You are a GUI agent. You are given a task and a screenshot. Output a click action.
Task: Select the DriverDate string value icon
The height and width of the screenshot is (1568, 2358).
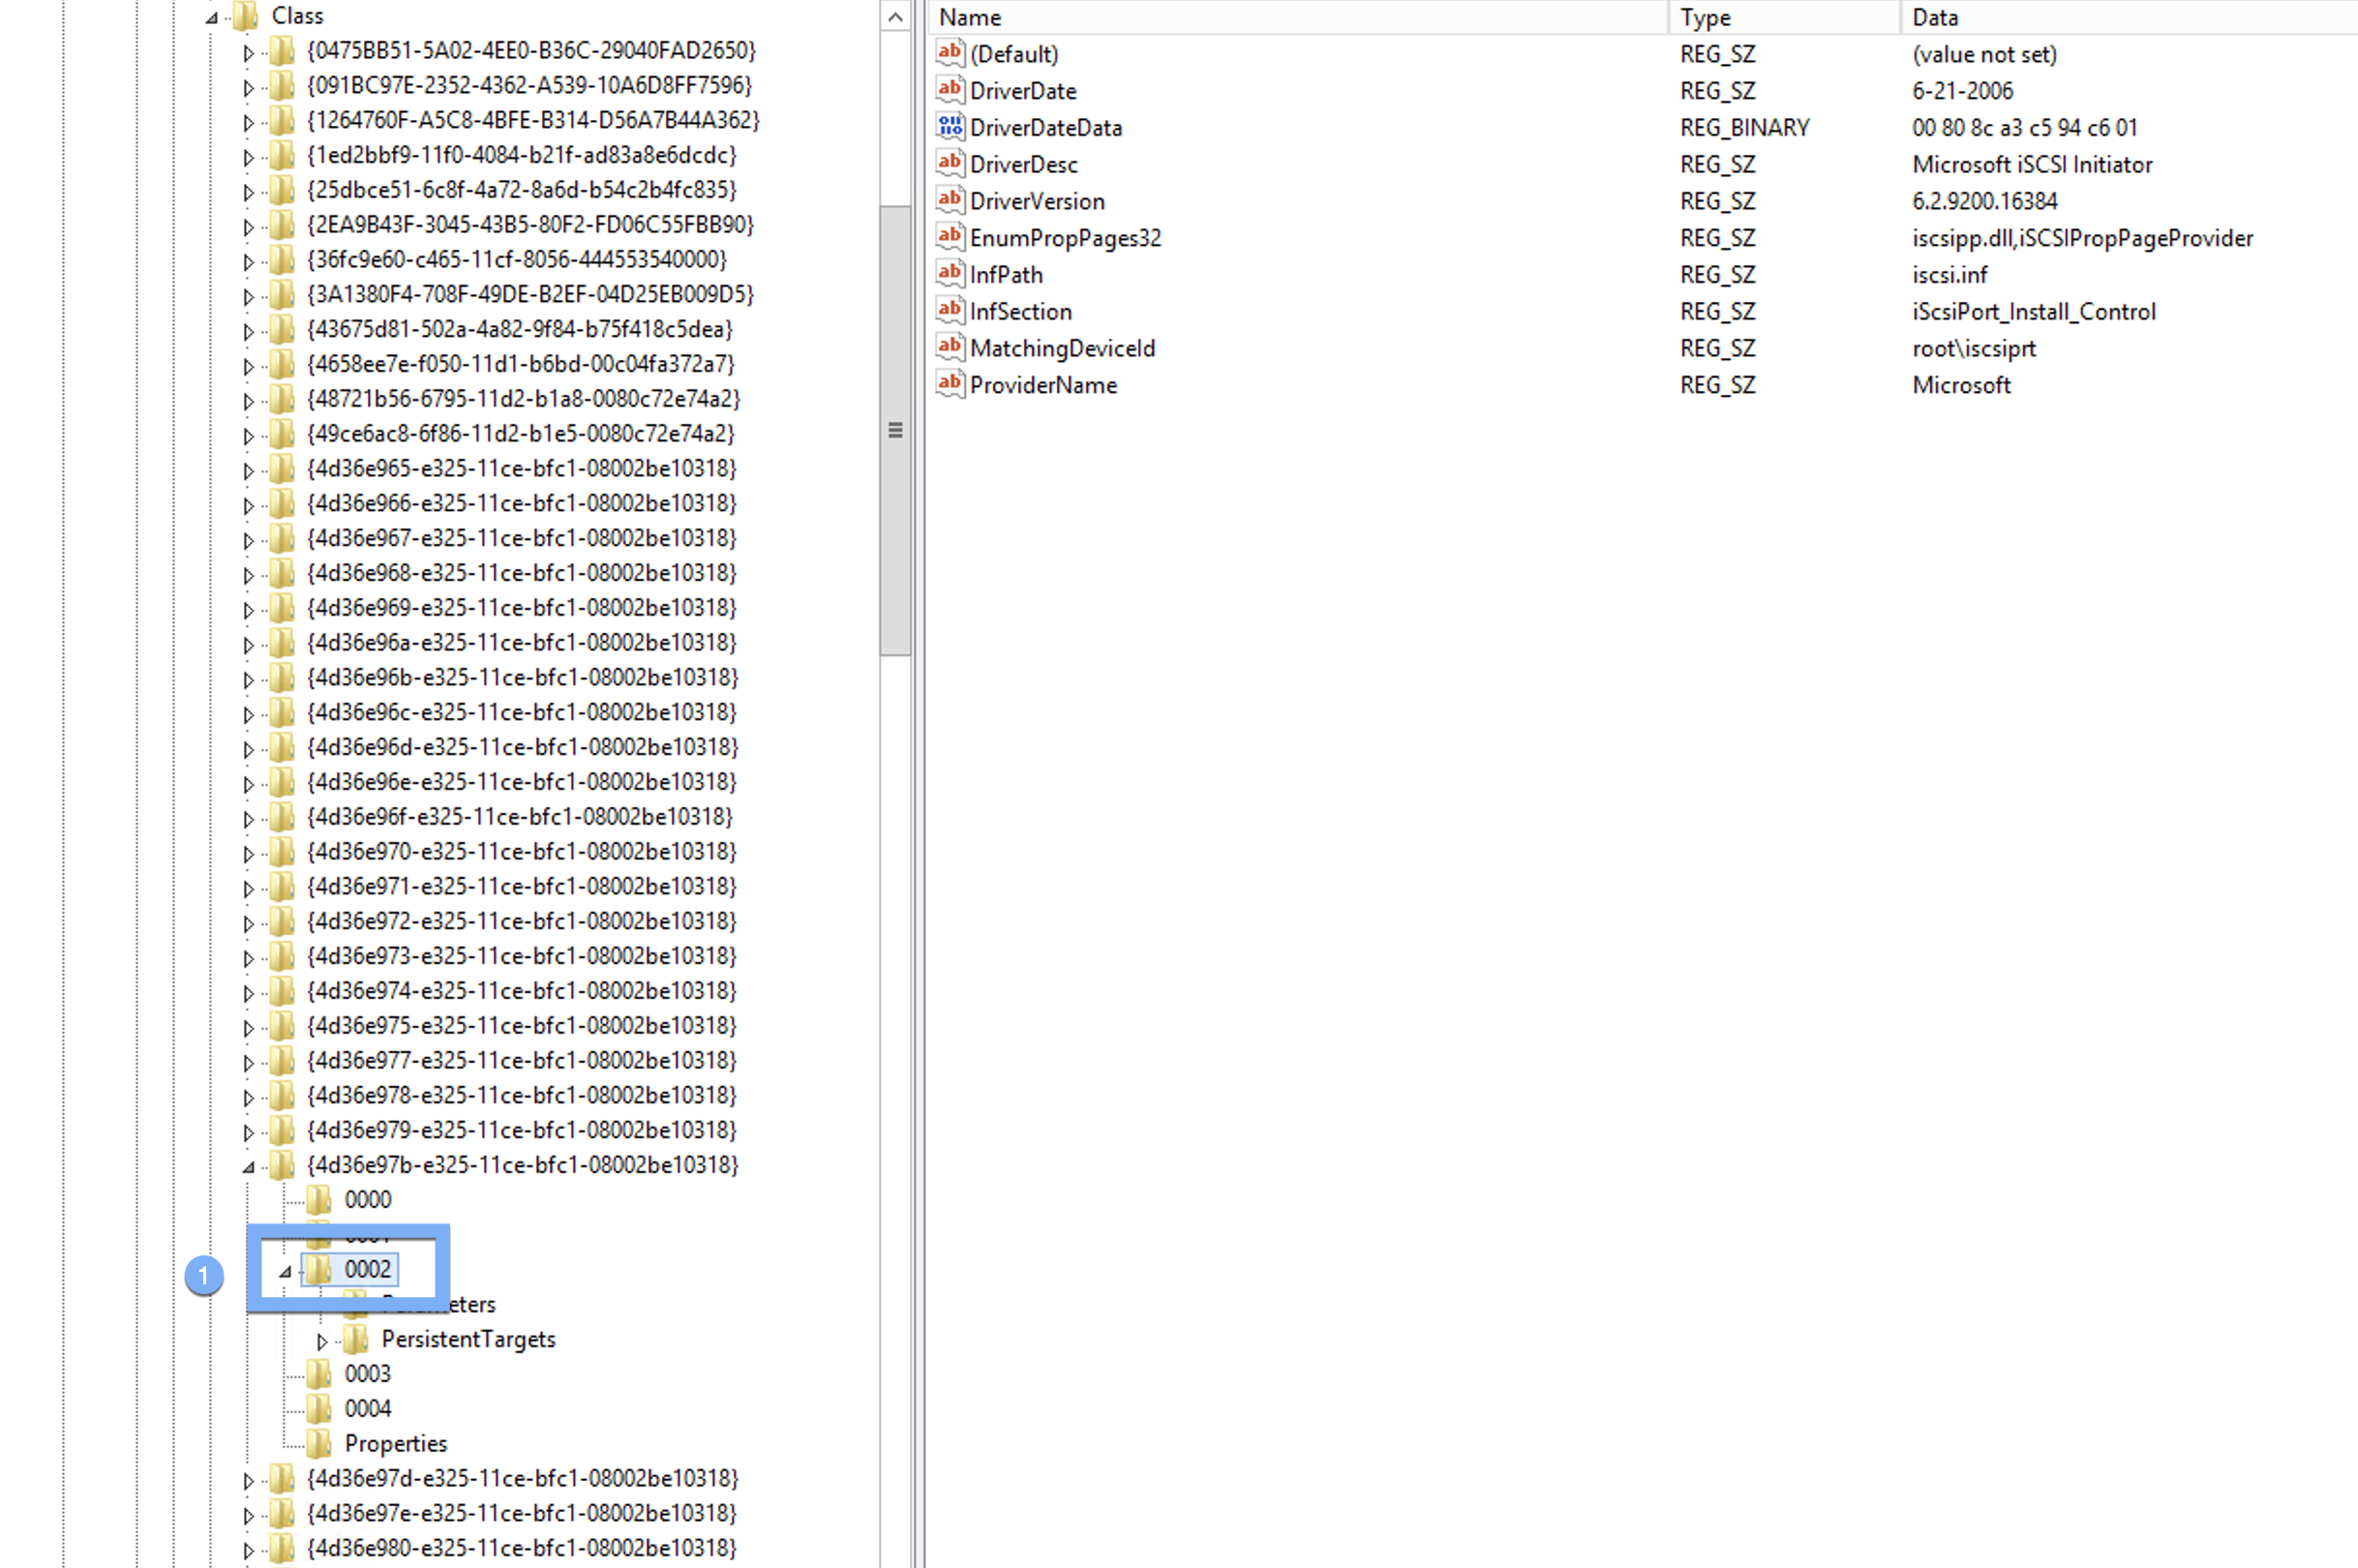950,90
